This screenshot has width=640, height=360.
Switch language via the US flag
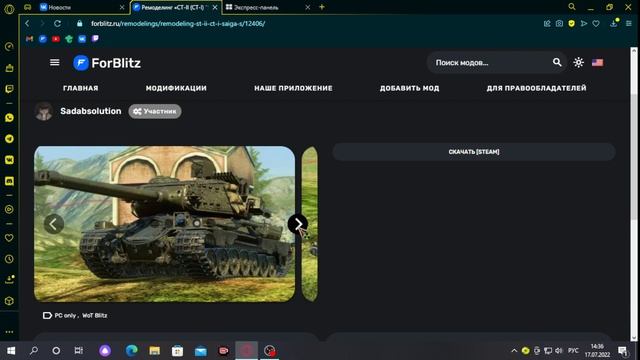(x=598, y=62)
